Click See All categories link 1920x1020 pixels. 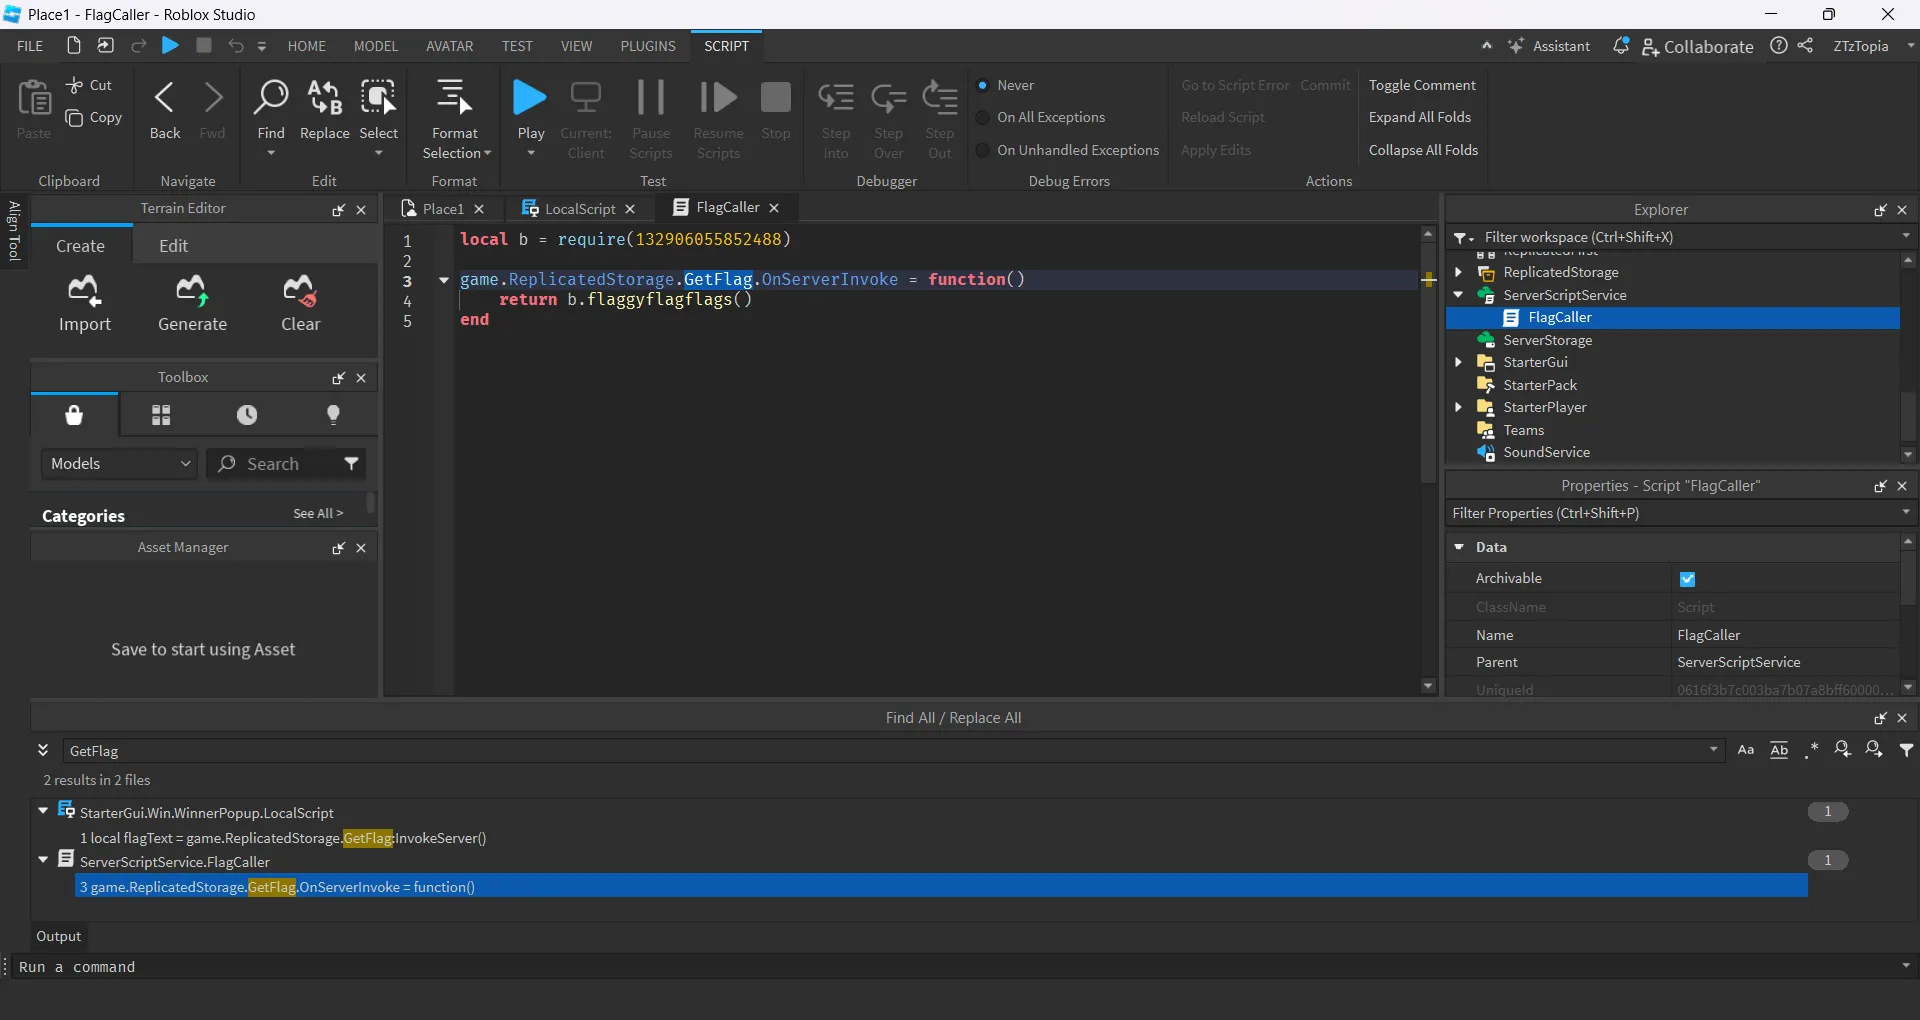318,513
